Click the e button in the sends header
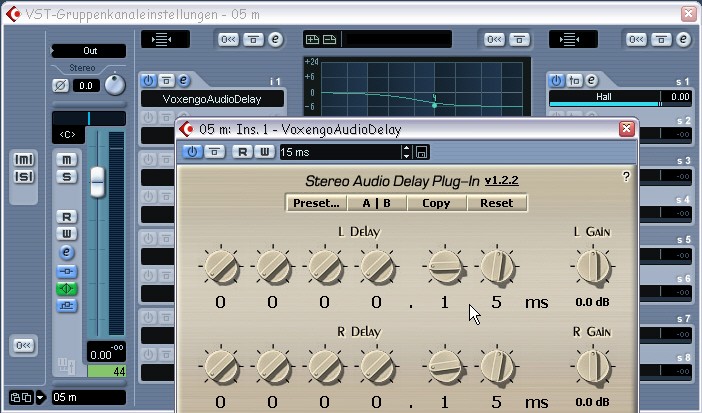 [x=683, y=39]
